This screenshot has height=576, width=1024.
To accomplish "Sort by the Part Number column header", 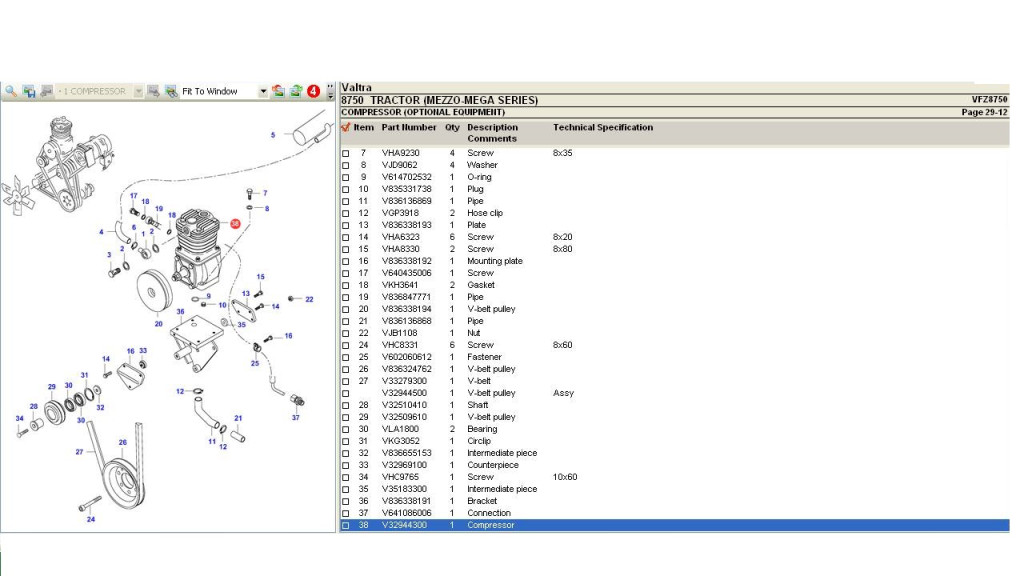I will point(409,127).
